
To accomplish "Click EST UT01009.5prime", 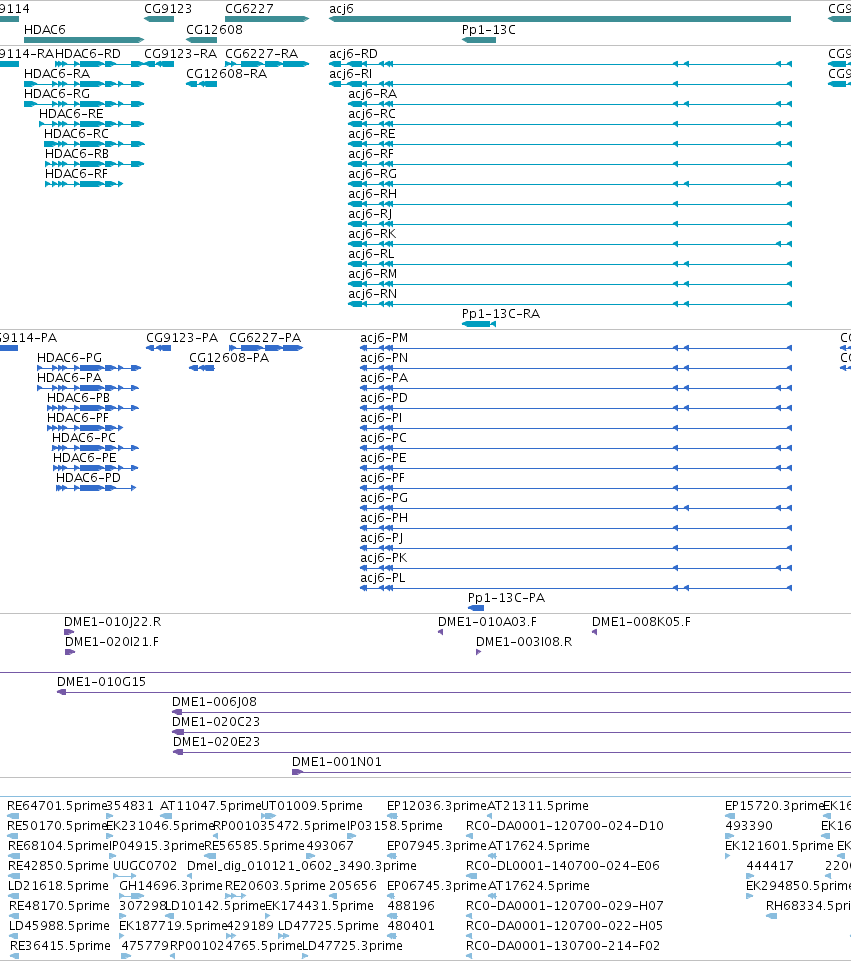I will [x=312, y=805].
